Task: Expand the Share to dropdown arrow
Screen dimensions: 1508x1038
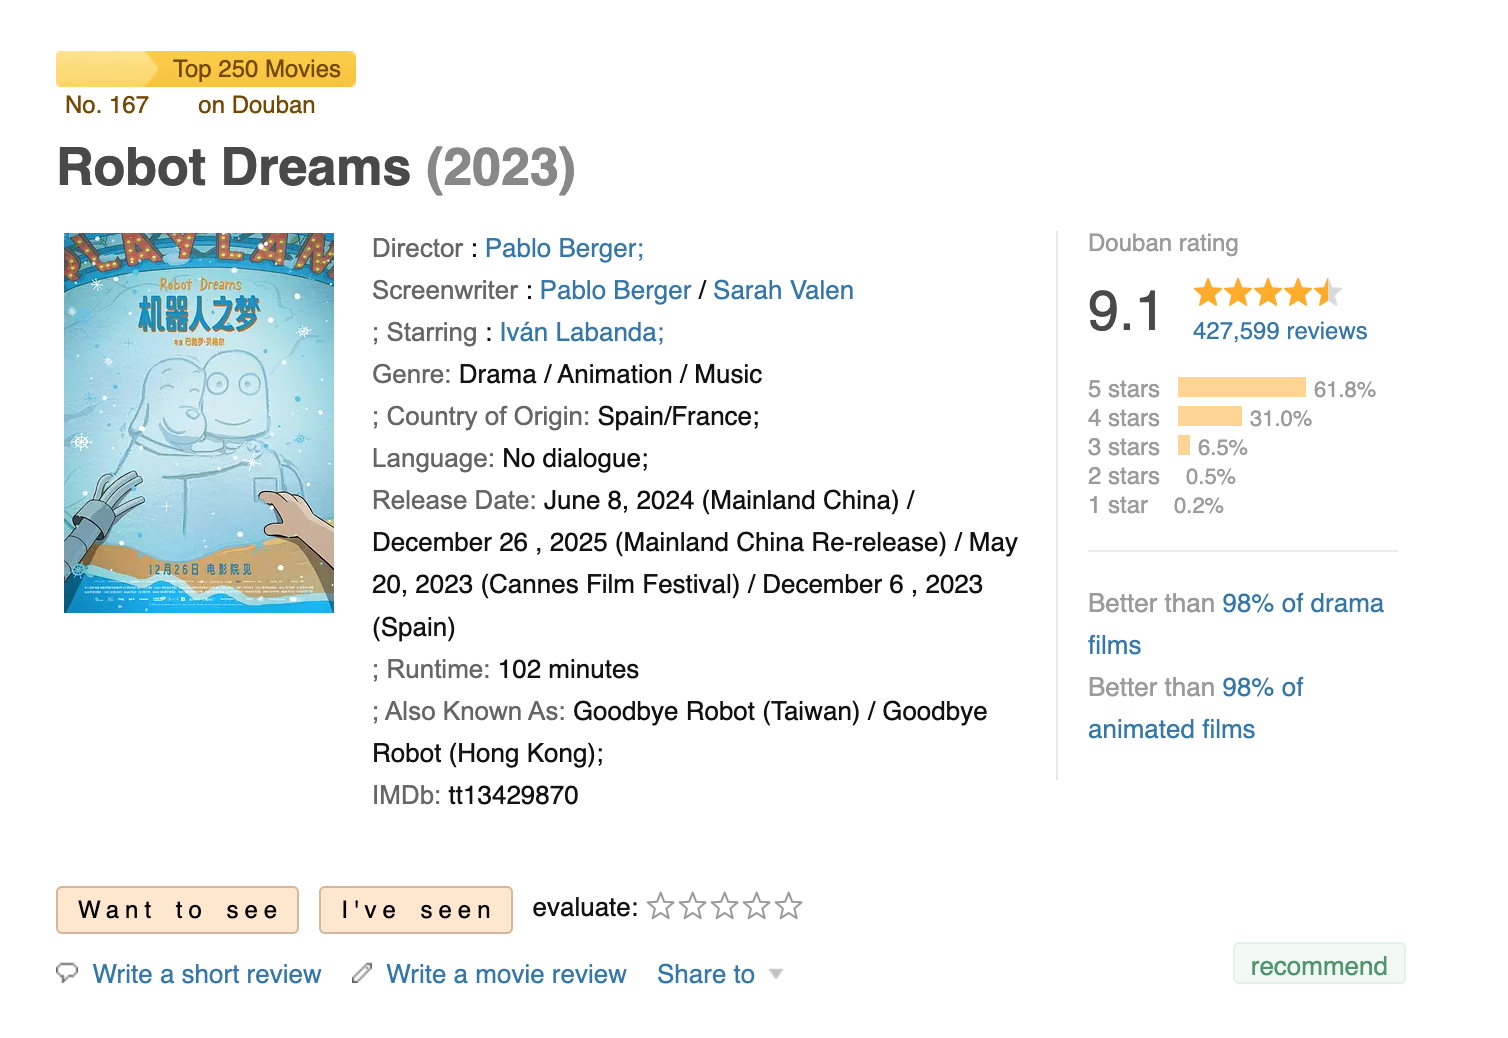Action: pos(776,974)
